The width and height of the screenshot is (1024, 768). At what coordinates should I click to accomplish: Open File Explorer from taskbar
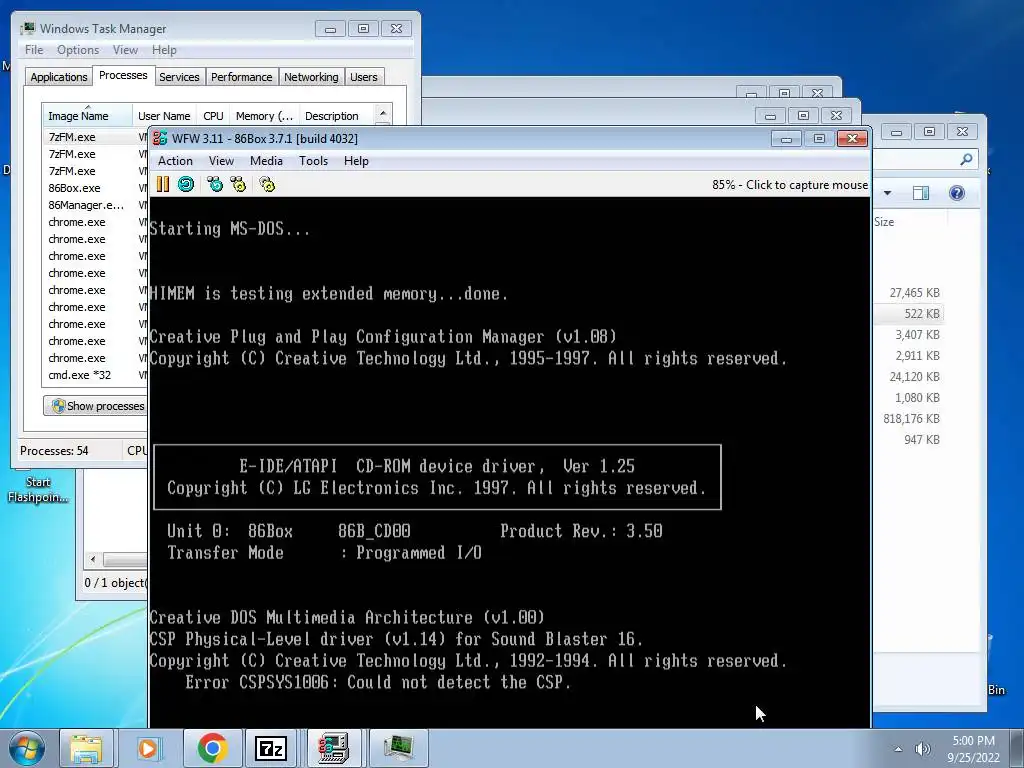tap(86, 748)
